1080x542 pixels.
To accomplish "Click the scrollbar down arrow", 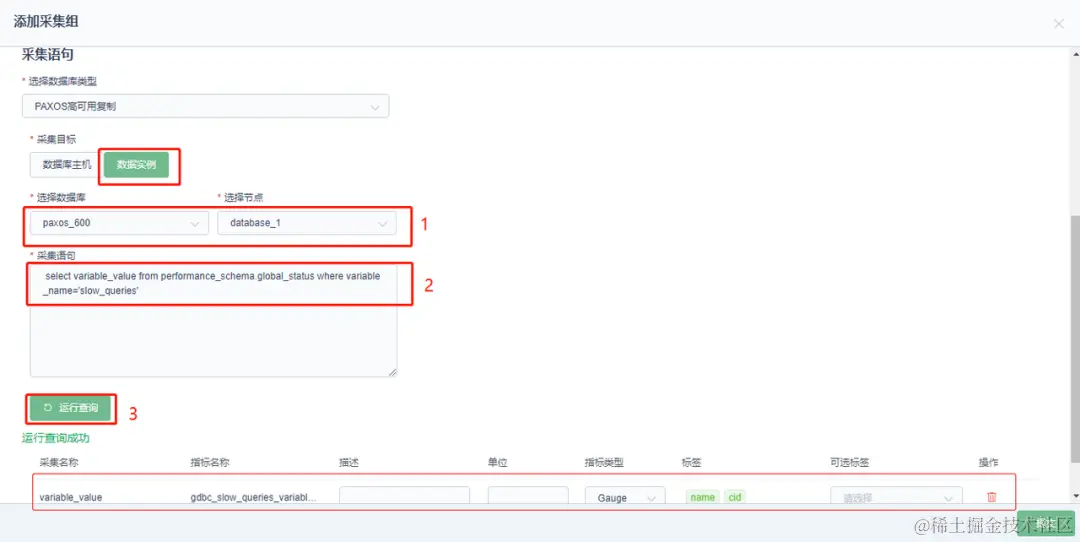I will click(x=1074, y=497).
